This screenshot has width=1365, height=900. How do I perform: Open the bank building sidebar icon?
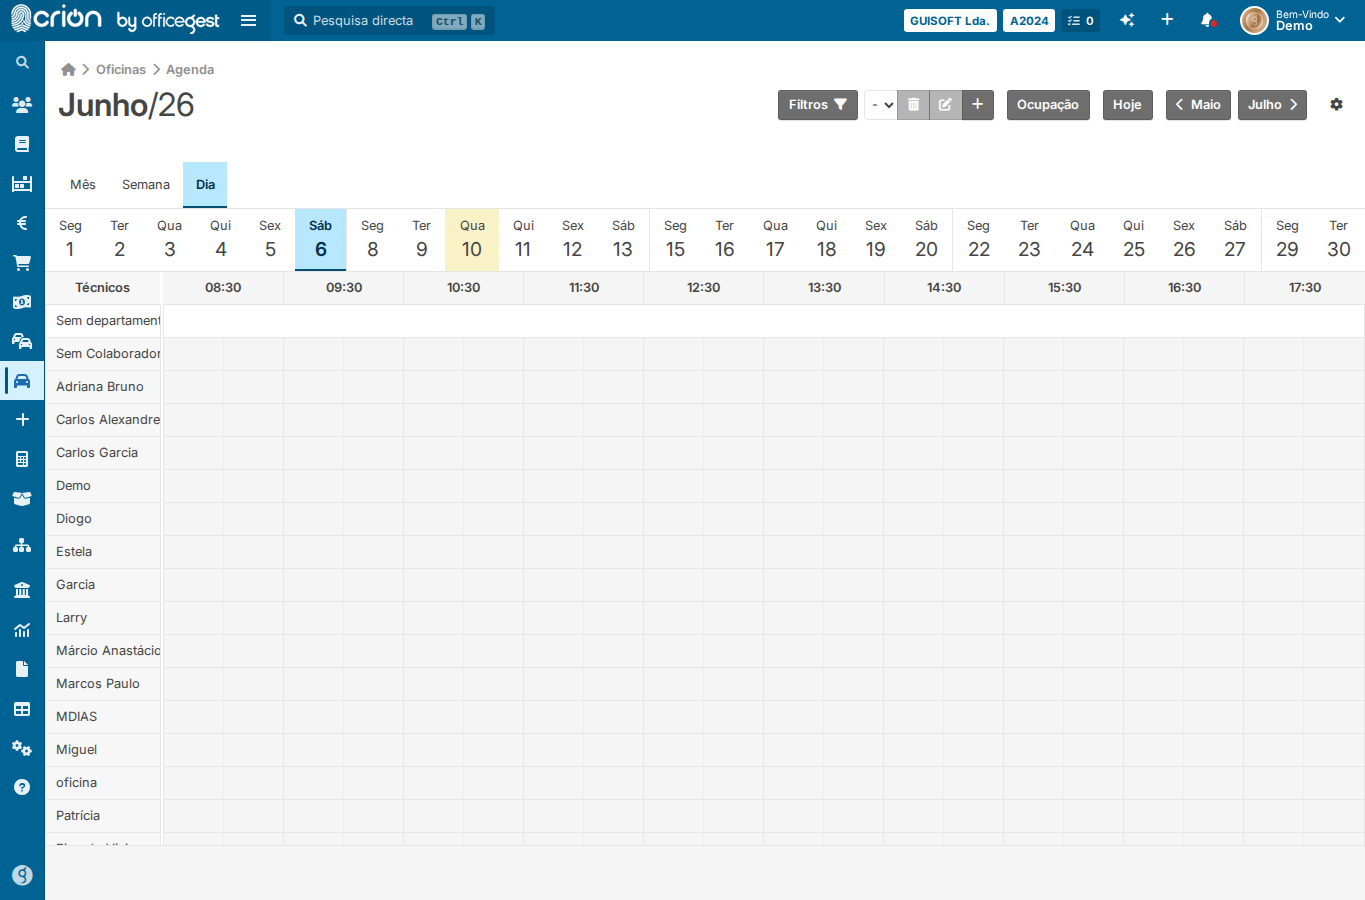22,590
